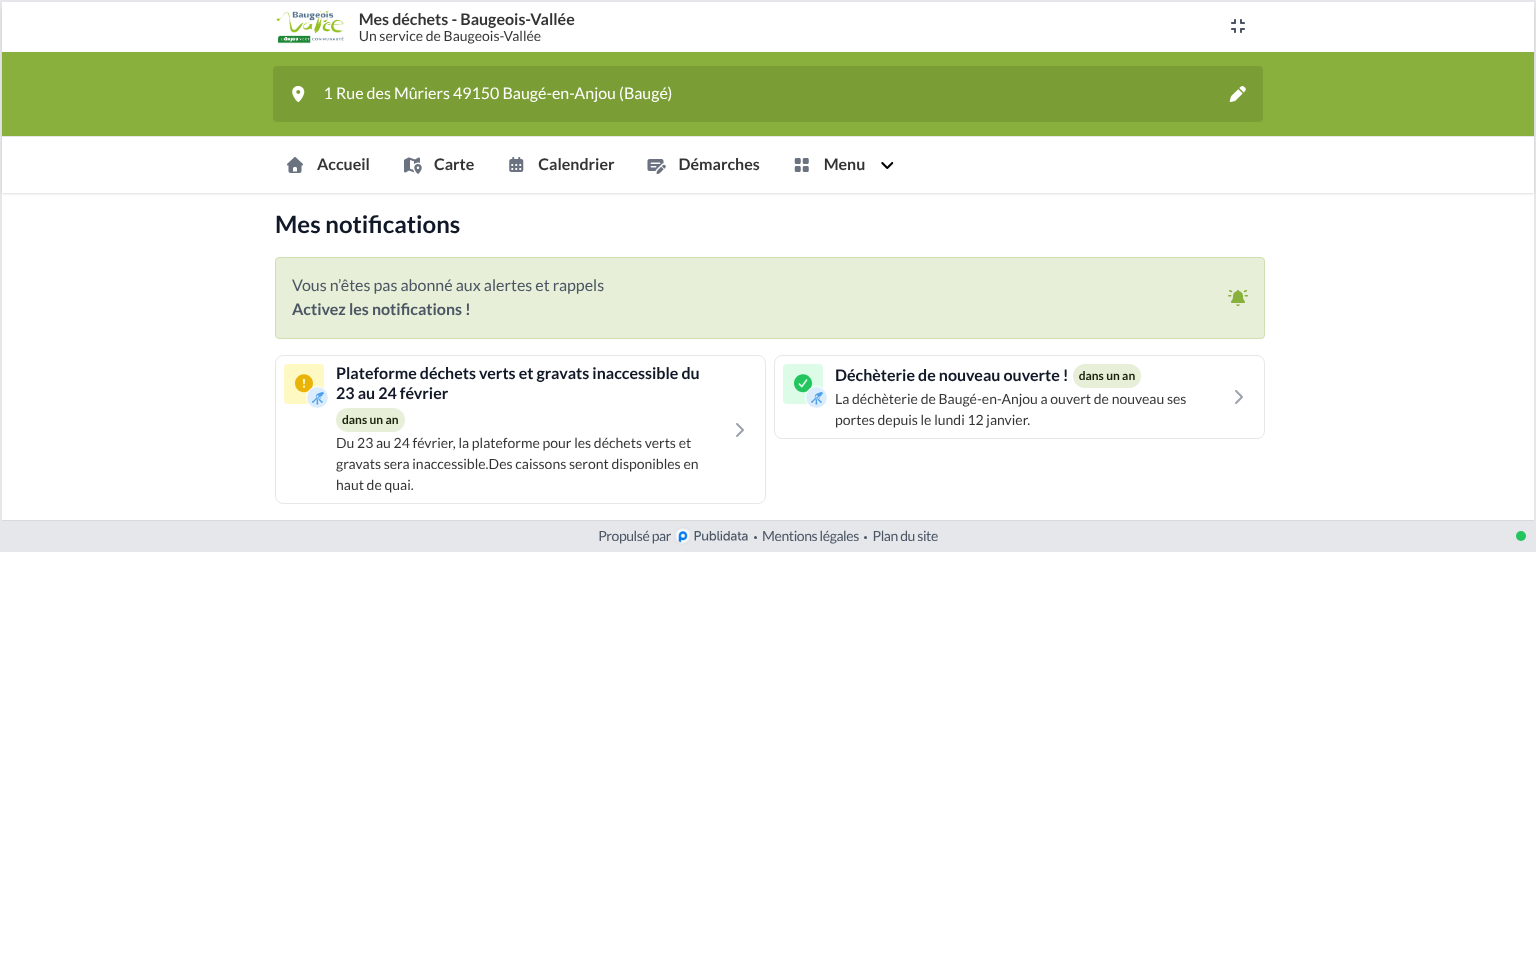Open Déchèterie de nouveau ouverte title
The height and width of the screenshot is (960, 1536).
coord(951,376)
